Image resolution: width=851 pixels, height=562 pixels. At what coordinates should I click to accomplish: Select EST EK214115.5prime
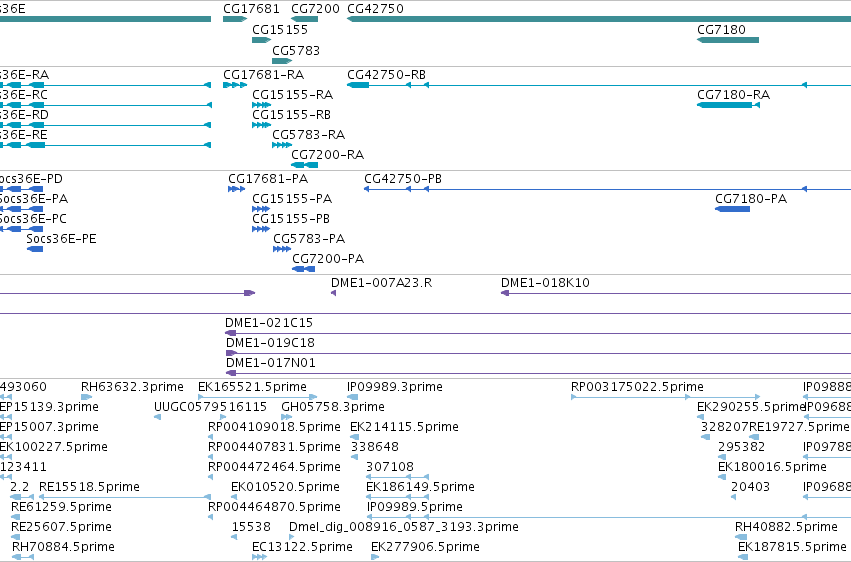(354, 437)
